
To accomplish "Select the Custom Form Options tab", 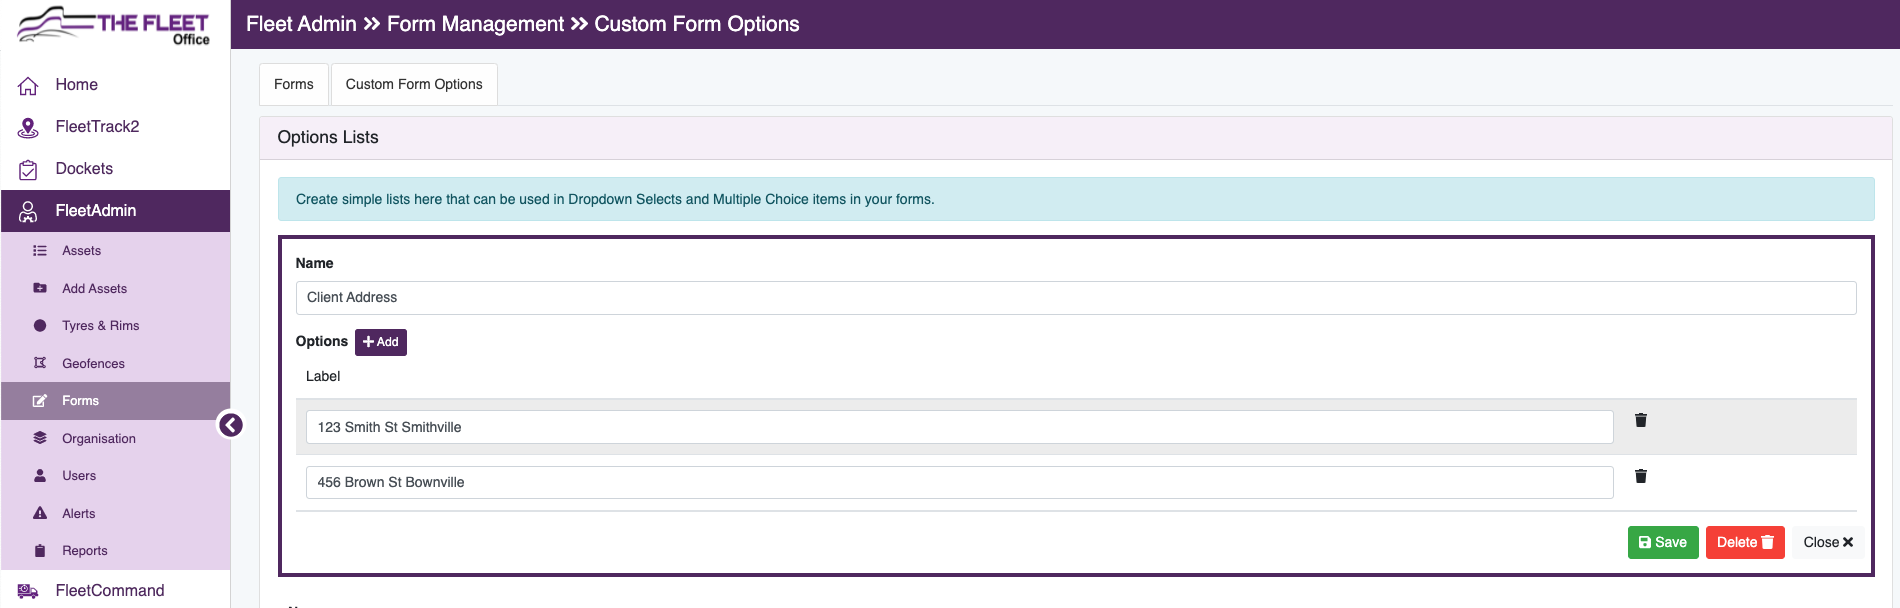I will (x=413, y=84).
